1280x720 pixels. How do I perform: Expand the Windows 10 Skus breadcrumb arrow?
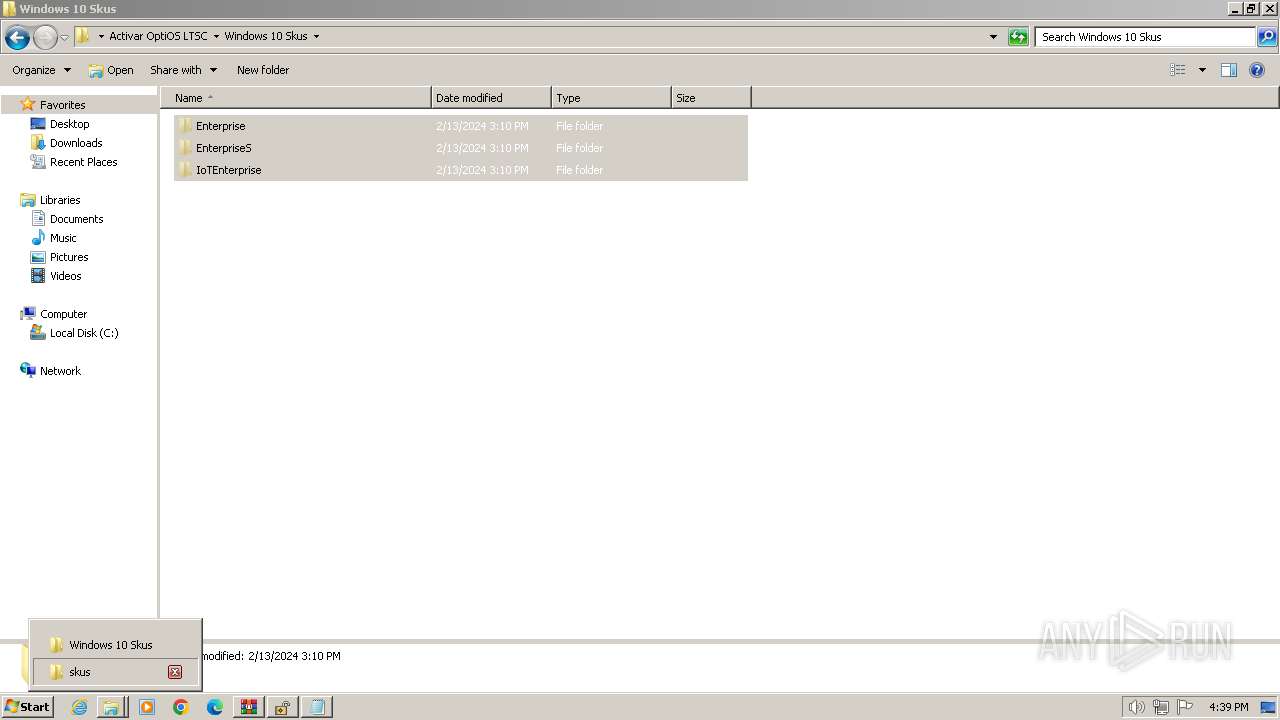point(316,37)
